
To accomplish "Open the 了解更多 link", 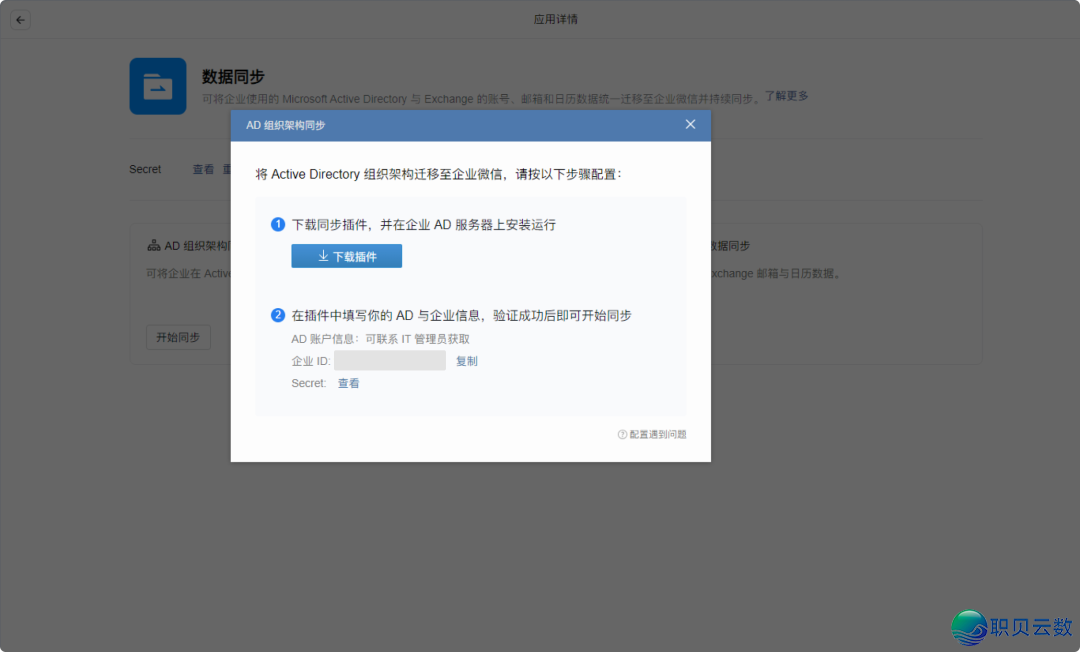I will point(786,98).
